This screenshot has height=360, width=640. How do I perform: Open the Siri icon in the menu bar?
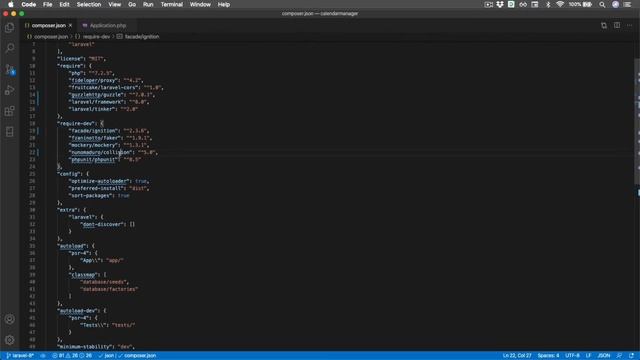point(615,4)
